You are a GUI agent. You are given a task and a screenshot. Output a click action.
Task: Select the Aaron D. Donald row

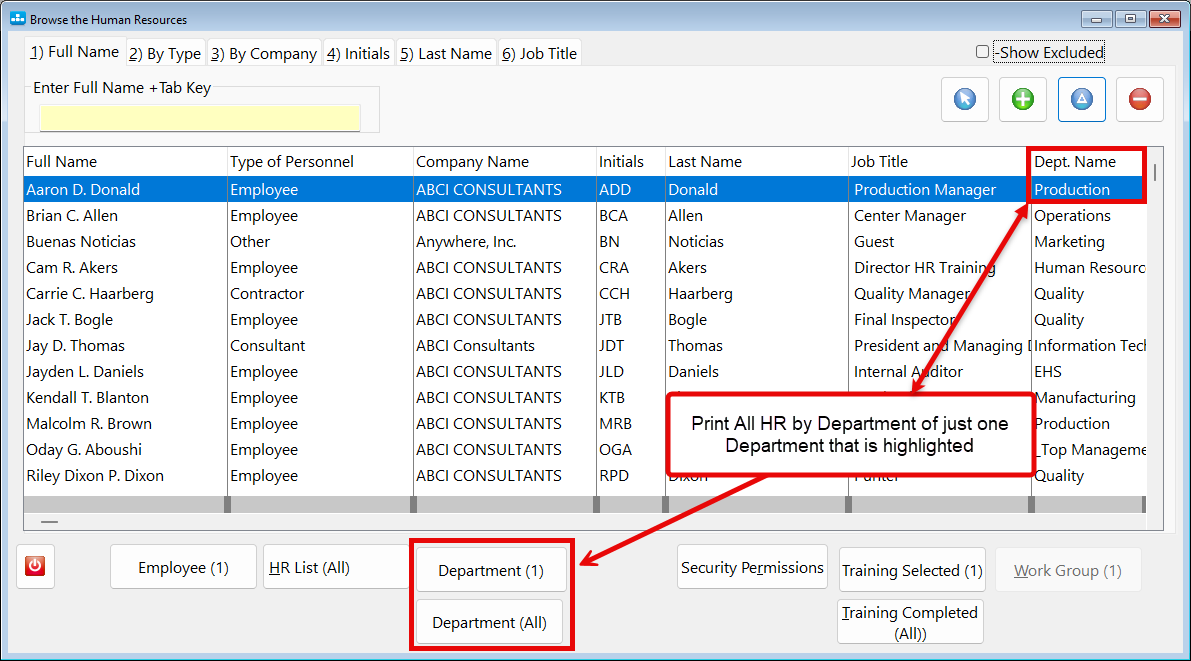583,189
